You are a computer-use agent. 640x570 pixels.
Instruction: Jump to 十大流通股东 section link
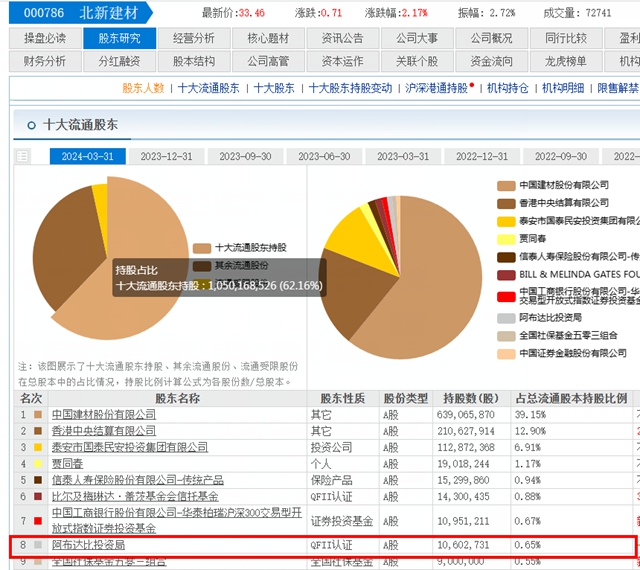(209, 88)
